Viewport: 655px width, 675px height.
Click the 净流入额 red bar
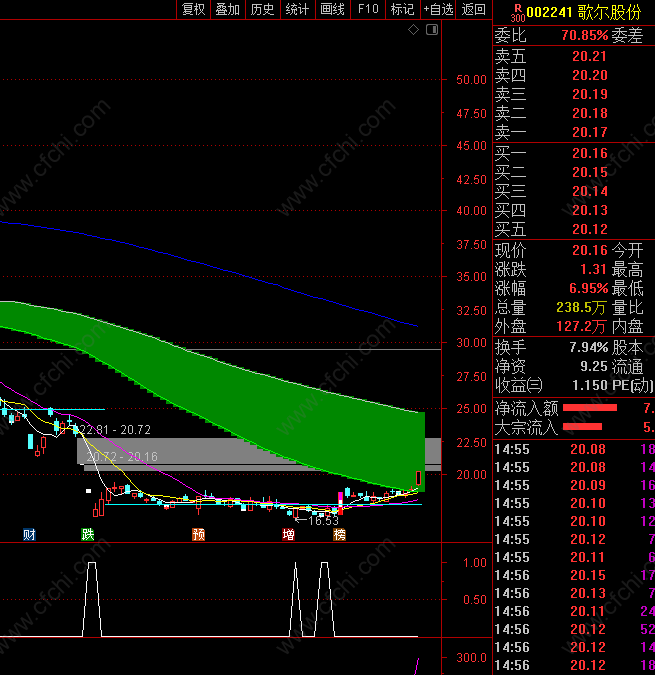click(x=590, y=407)
